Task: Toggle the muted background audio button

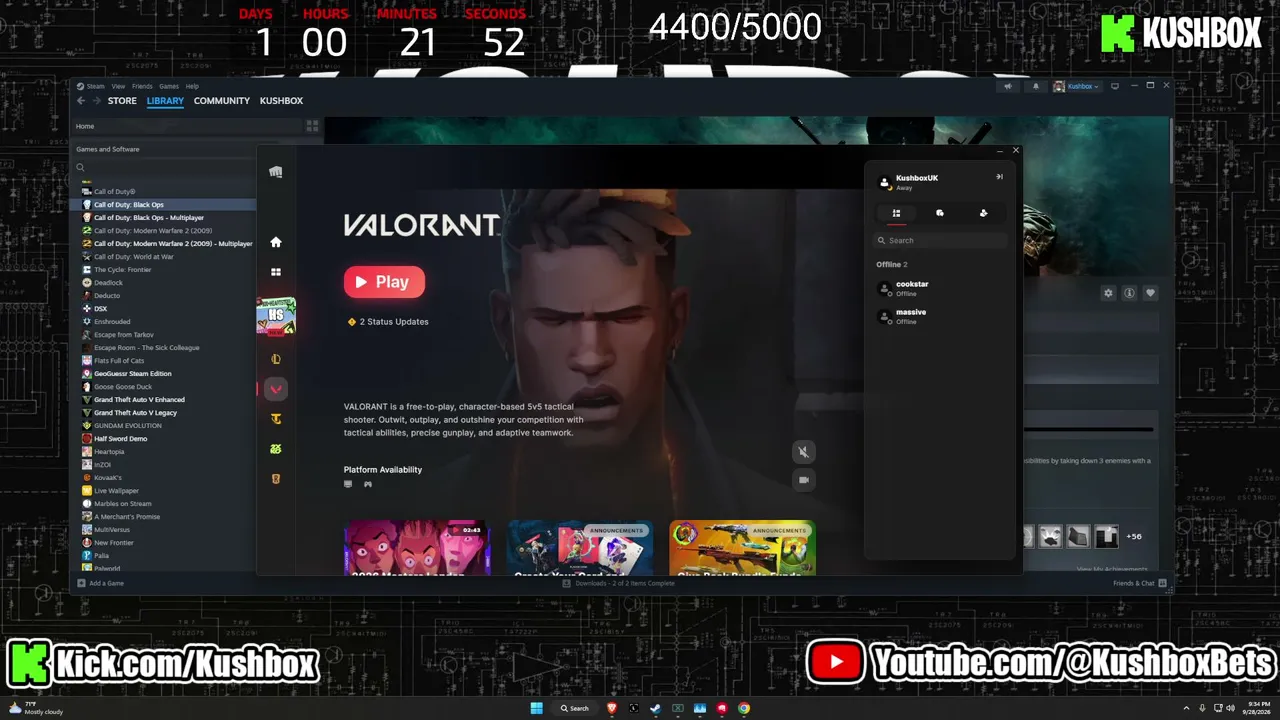Action: pyautogui.click(x=803, y=452)
